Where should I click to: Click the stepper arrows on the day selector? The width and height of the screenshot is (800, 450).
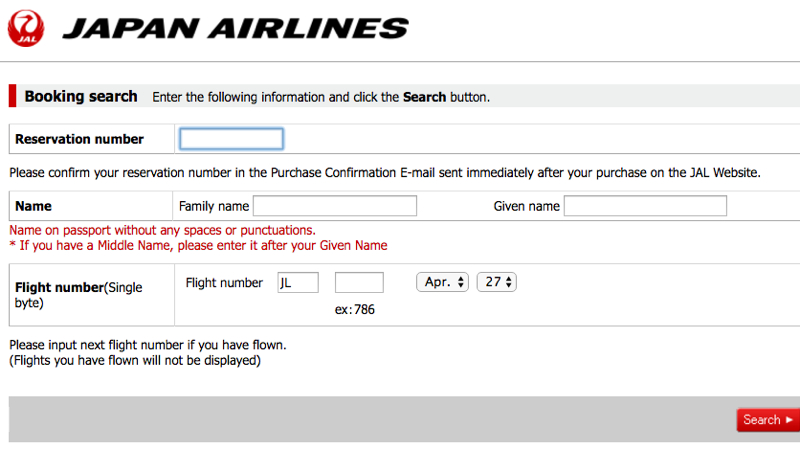tap(509, 282)
